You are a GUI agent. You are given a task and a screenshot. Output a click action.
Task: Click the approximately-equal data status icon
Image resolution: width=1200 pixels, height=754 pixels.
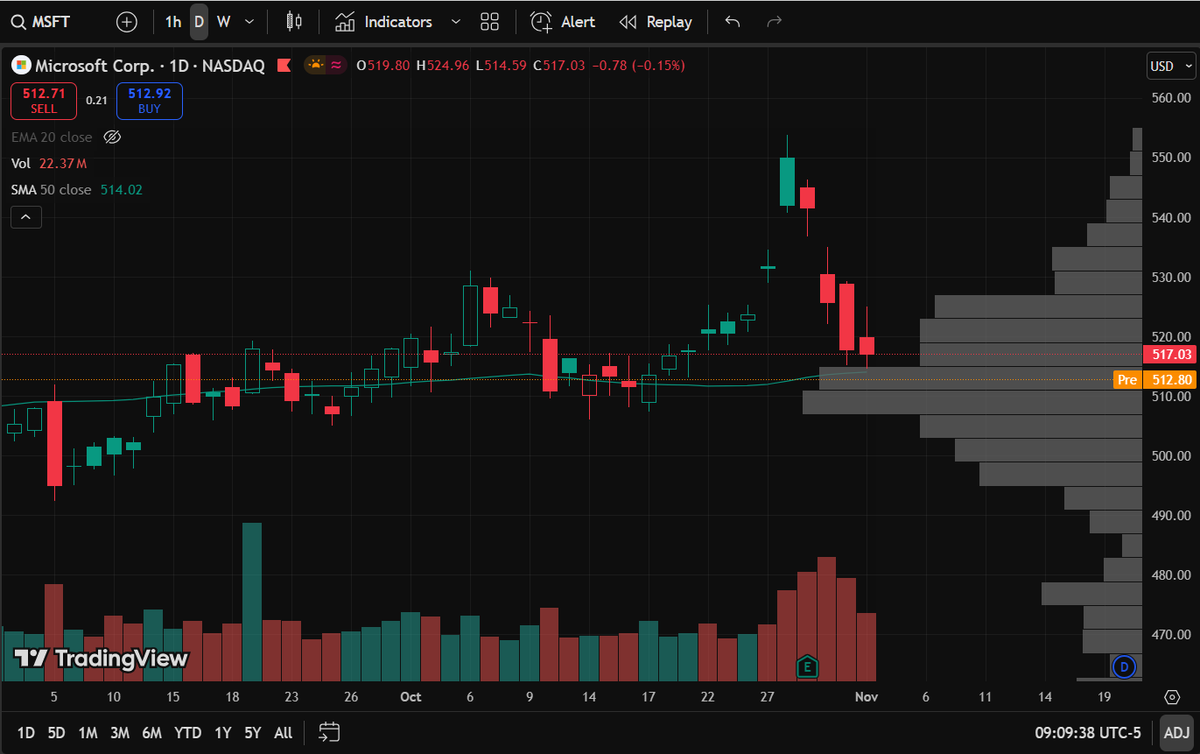[337, 65]
